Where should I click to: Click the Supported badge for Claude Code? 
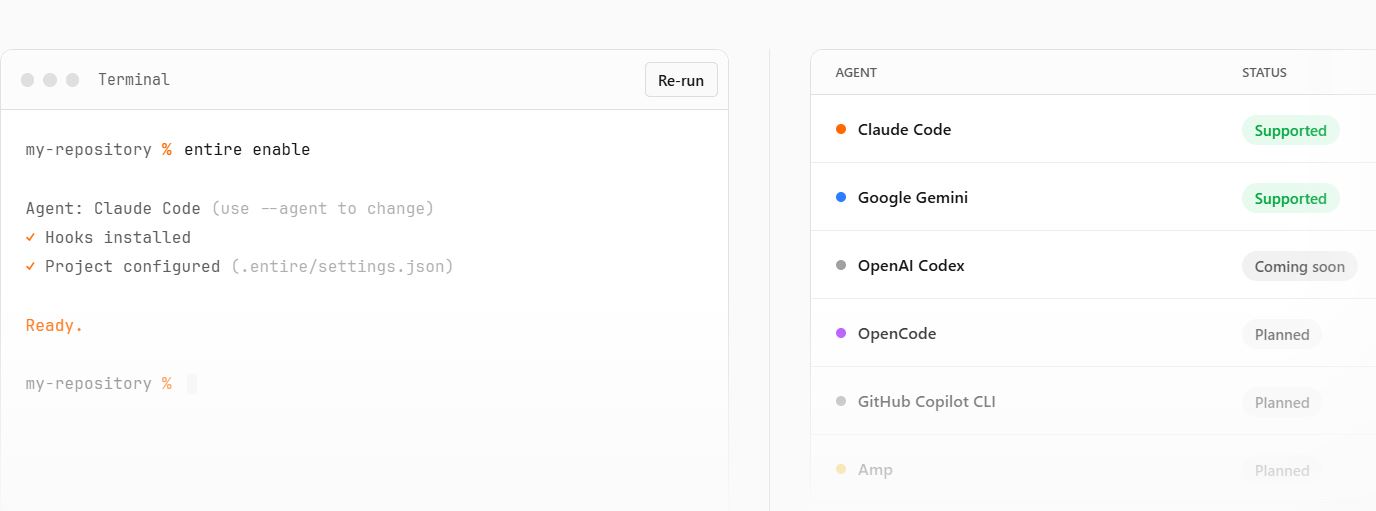[1290, 130]
